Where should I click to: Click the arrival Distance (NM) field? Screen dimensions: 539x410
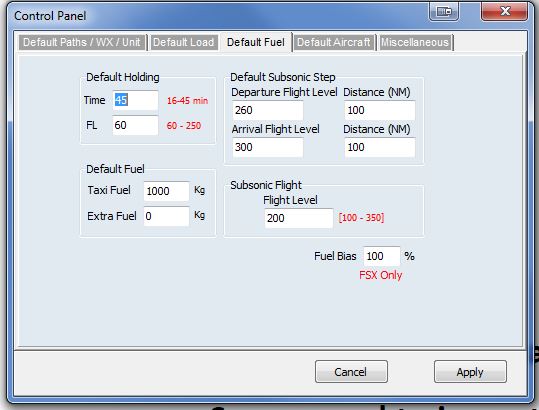pos(380,147)
